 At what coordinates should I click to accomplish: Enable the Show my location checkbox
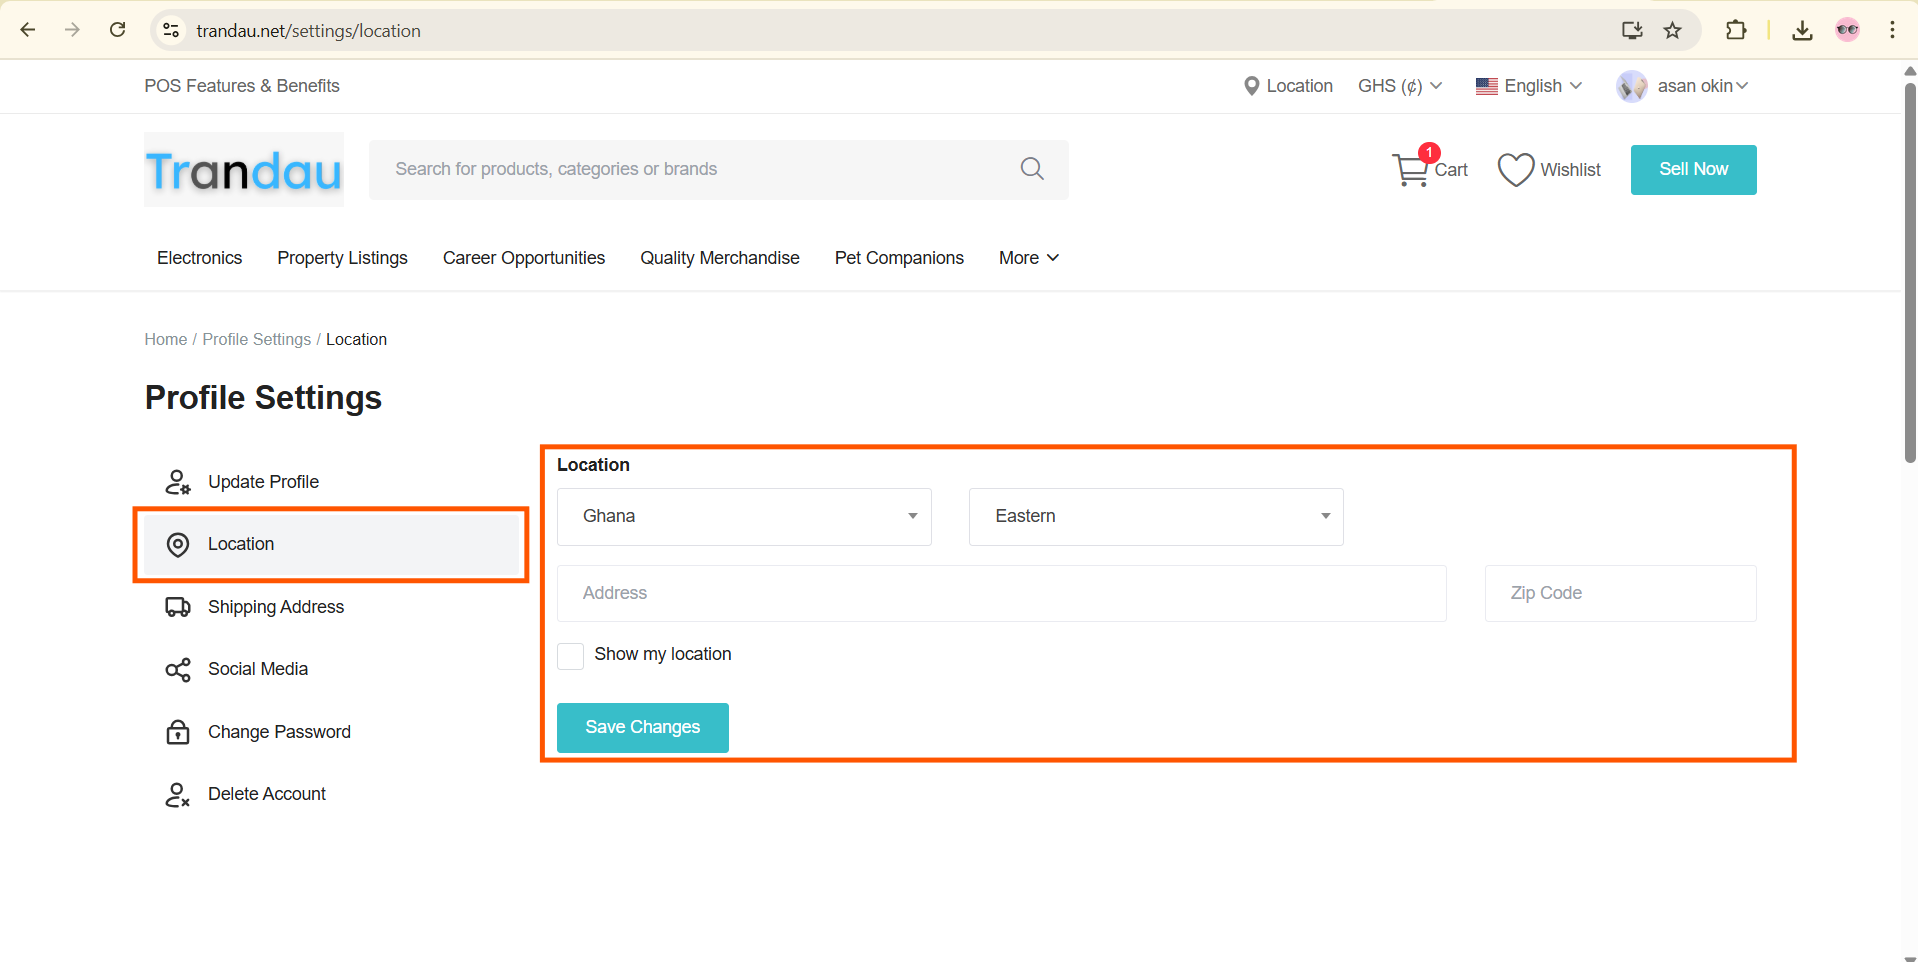click(570, 656)
